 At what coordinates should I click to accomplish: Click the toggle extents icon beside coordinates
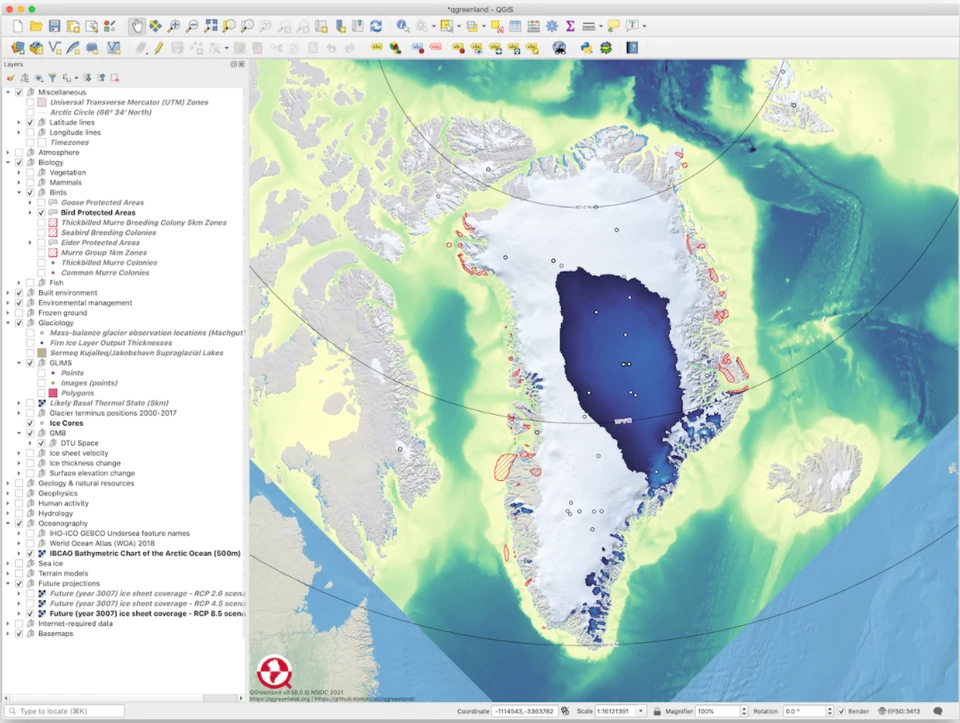[565, 711]
